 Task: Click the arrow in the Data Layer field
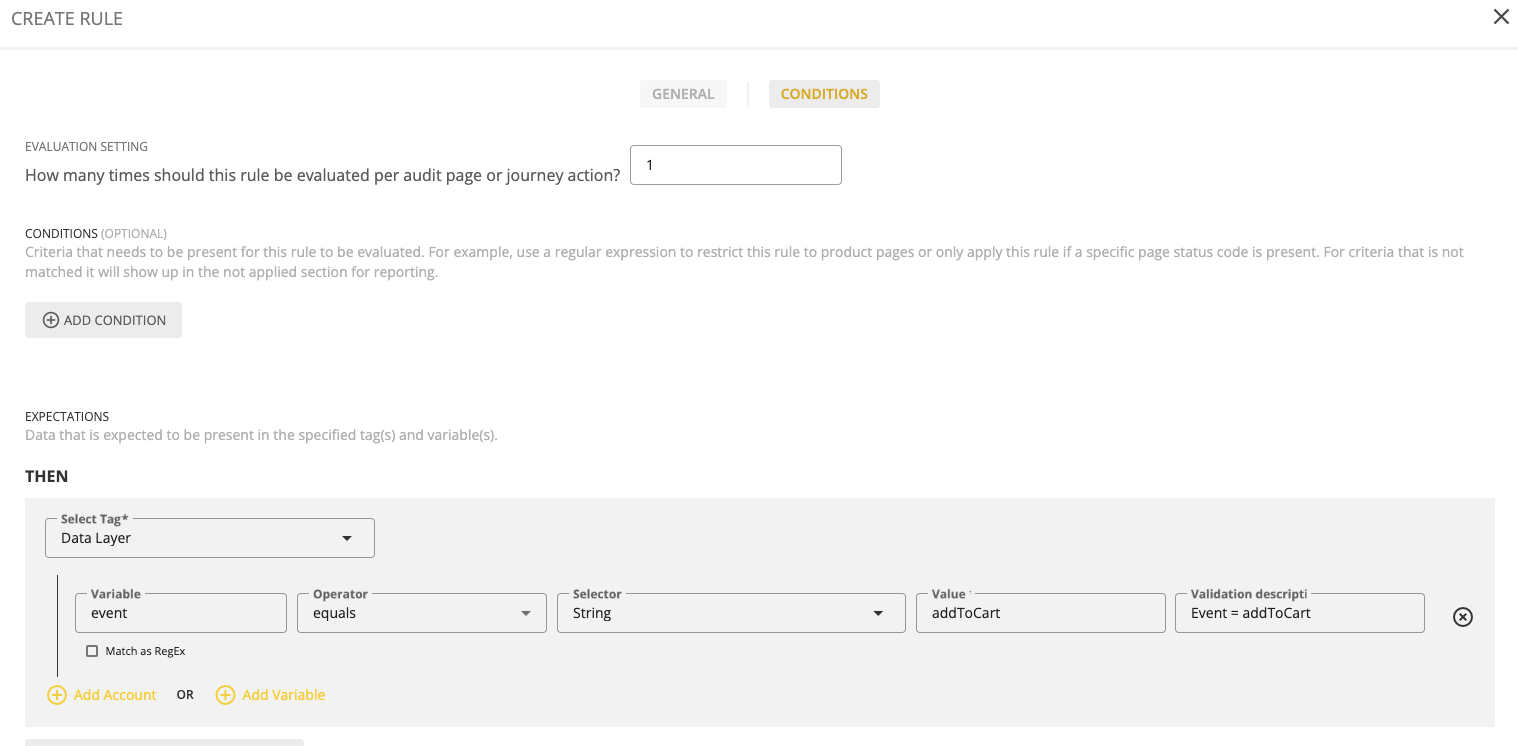[347, 538]
